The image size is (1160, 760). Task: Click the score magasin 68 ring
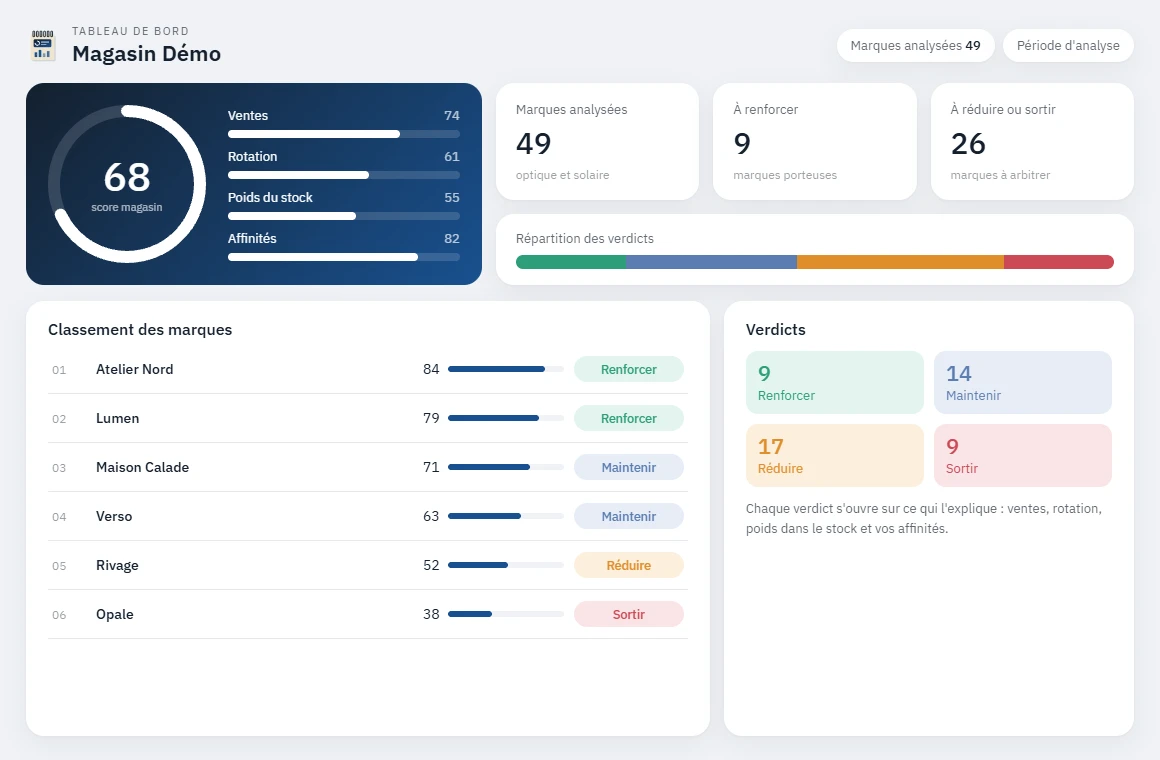127,184
